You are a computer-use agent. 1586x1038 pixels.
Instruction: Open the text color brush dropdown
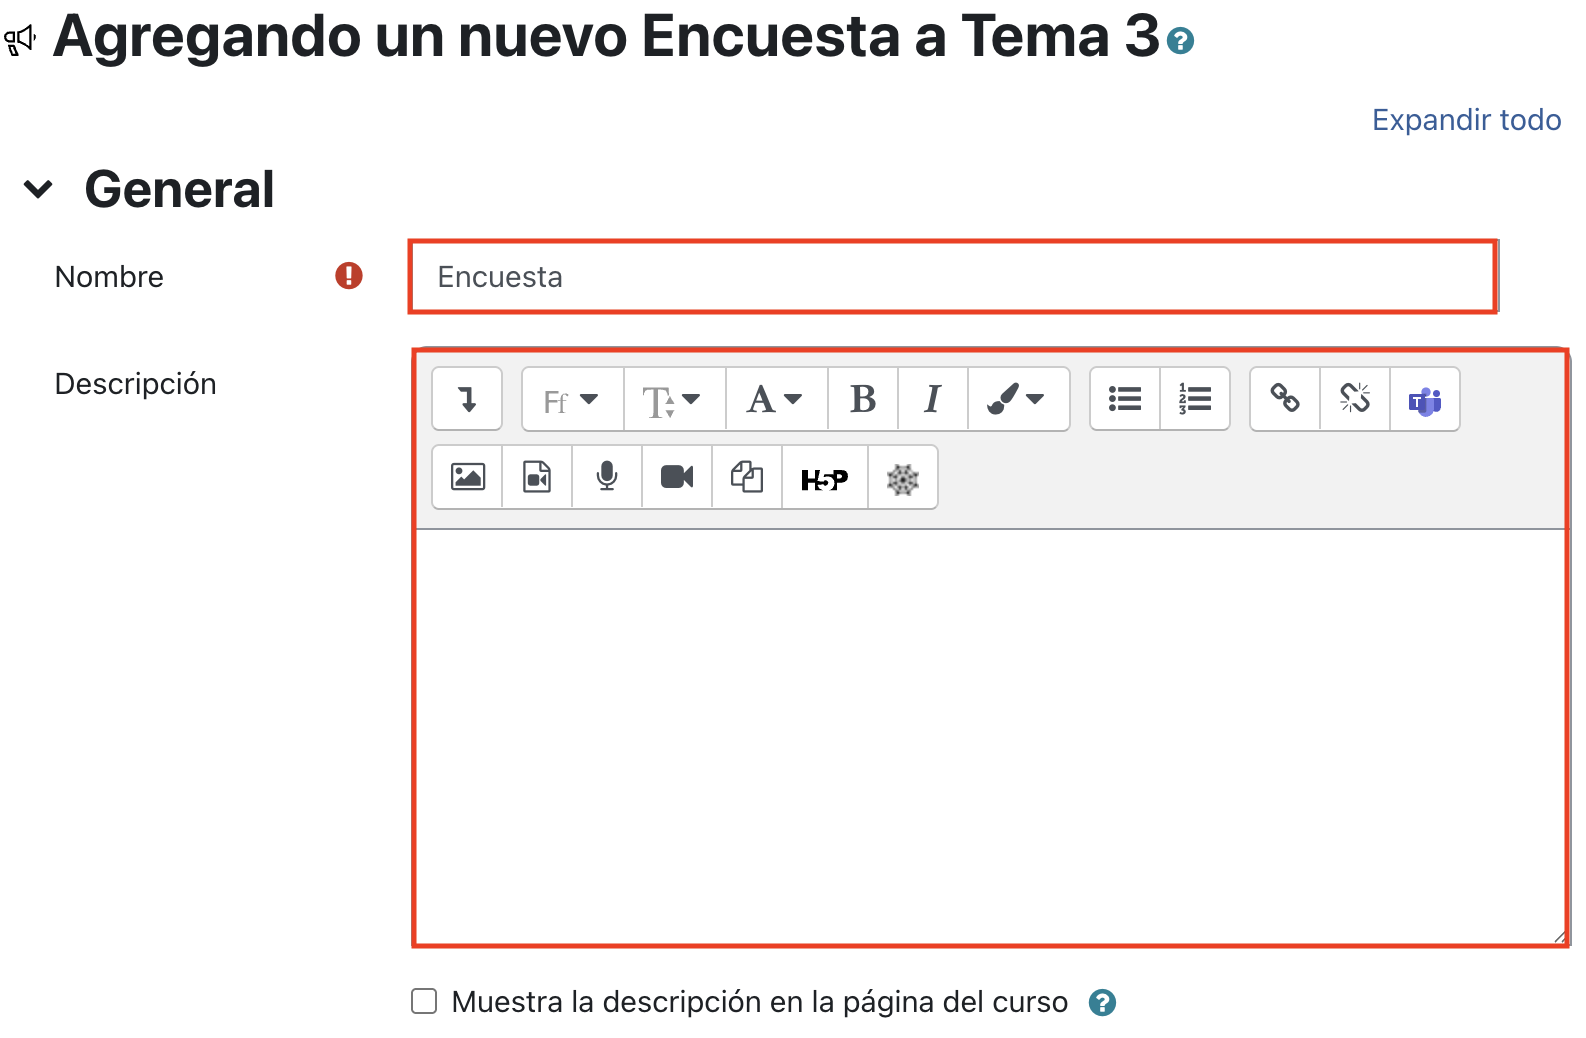tap(1018, 399)
